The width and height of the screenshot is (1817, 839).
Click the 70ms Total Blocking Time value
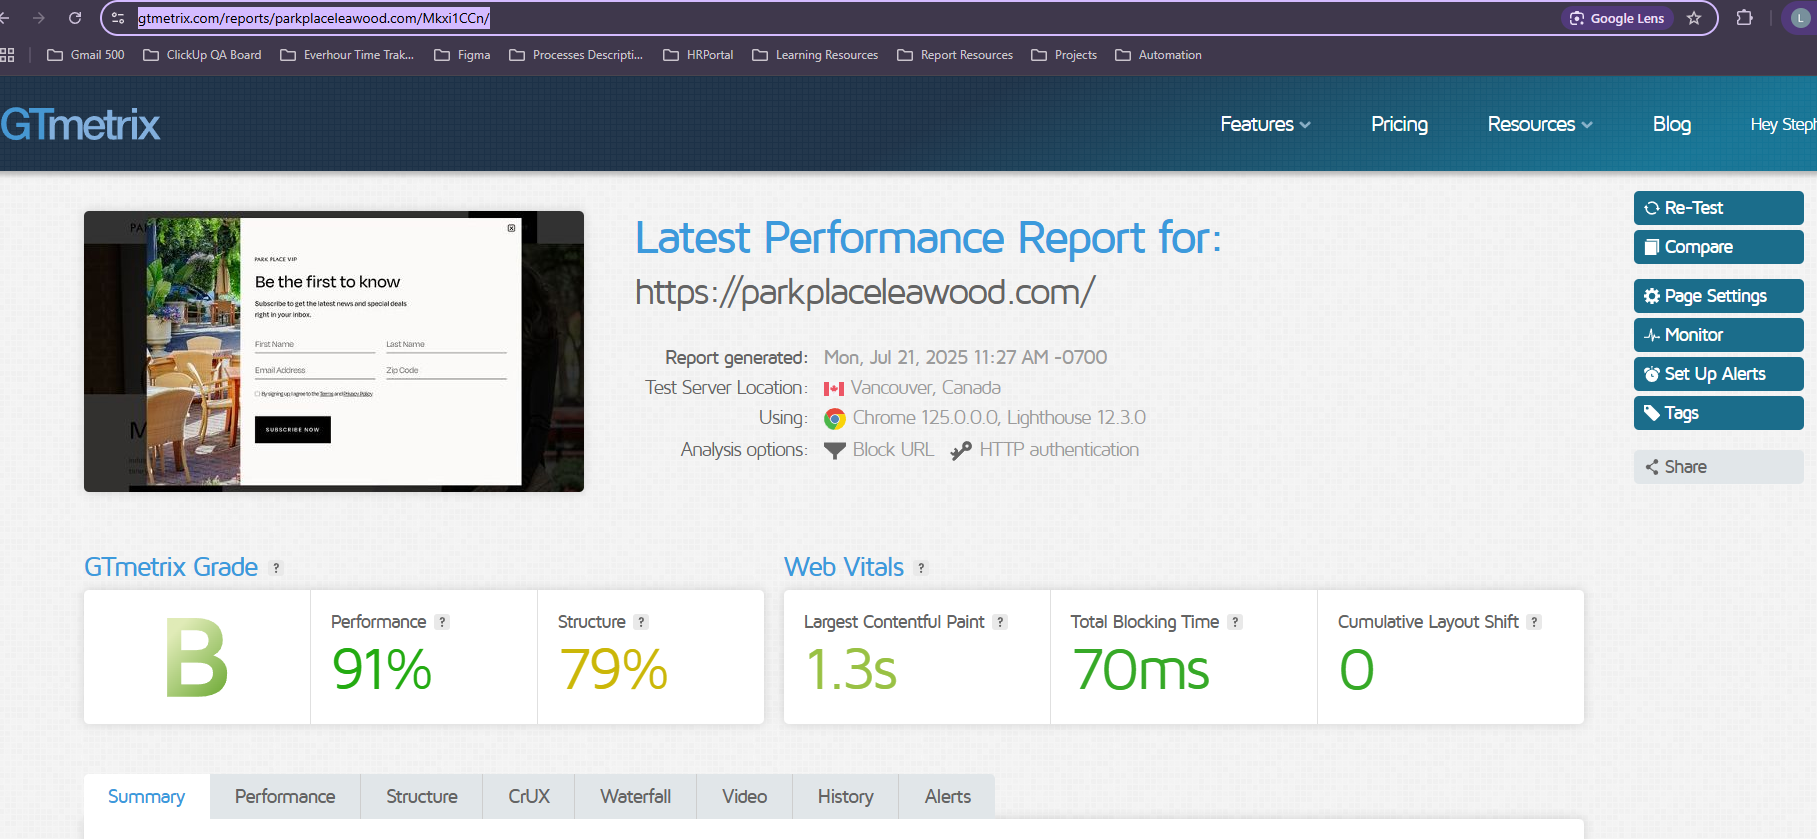1141,670
